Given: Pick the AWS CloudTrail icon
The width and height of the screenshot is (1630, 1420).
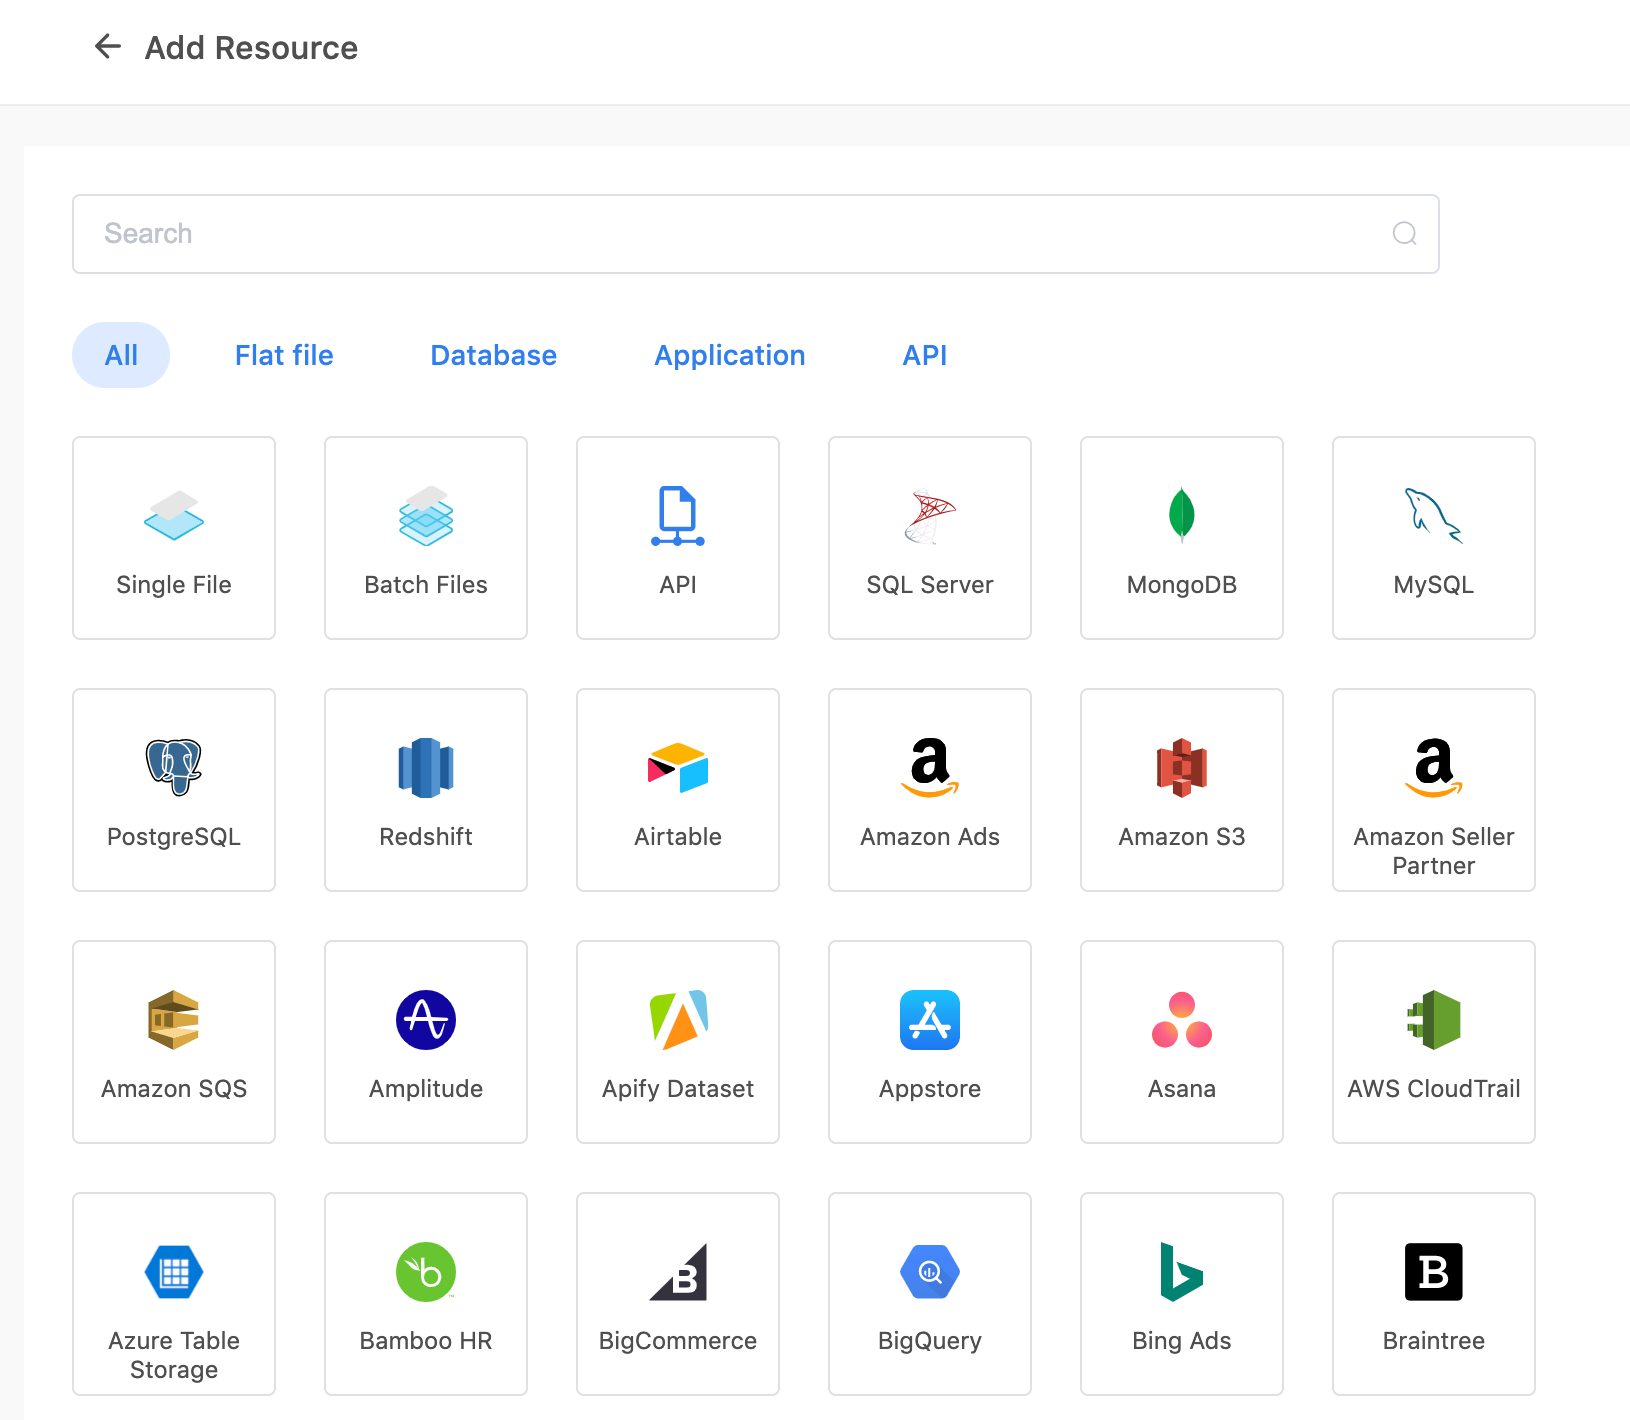Looking at the screenshot, I should pyautogui.click(x=1434, y=1019).
